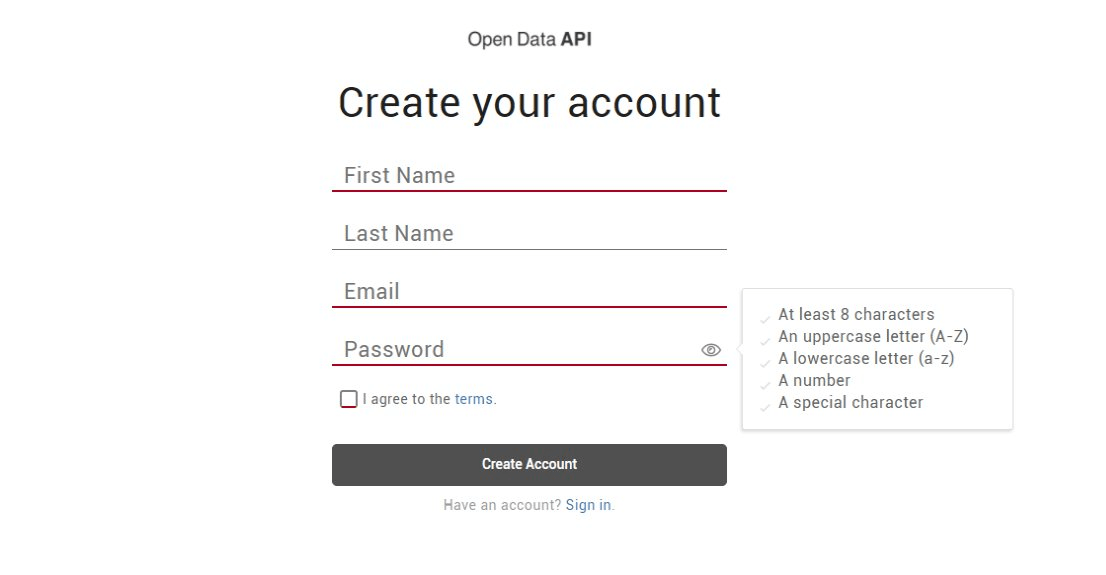1106x575 pixels.
Task: Follow the Sign in link
Action: coord(588,505)
